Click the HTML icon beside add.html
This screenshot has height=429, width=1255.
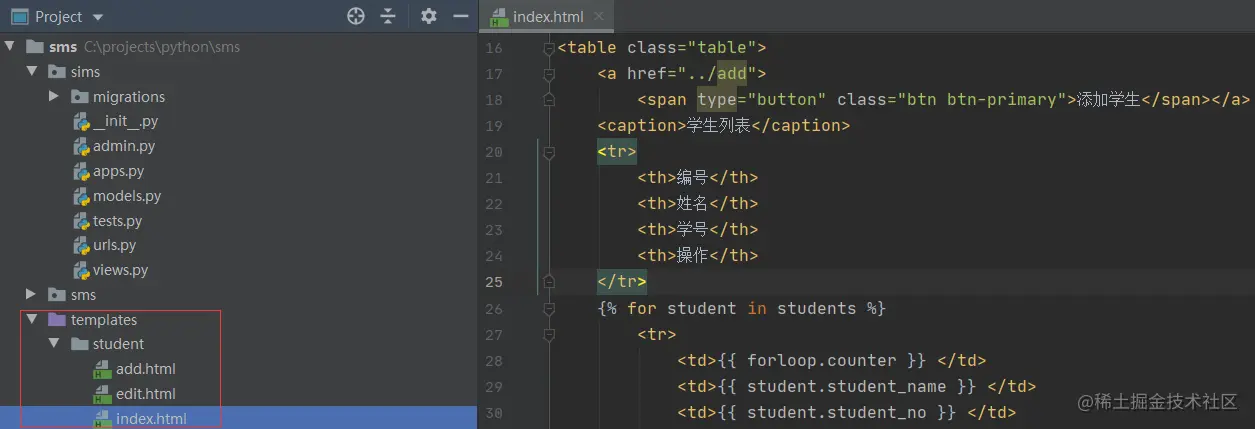coord(102,369)
